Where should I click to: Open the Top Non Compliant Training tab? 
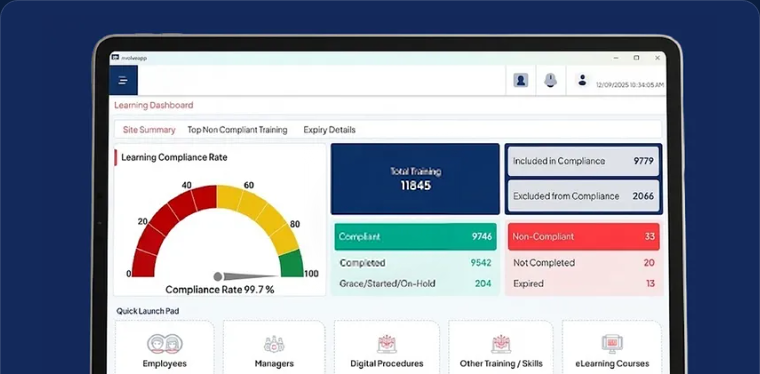coord(238,130)
